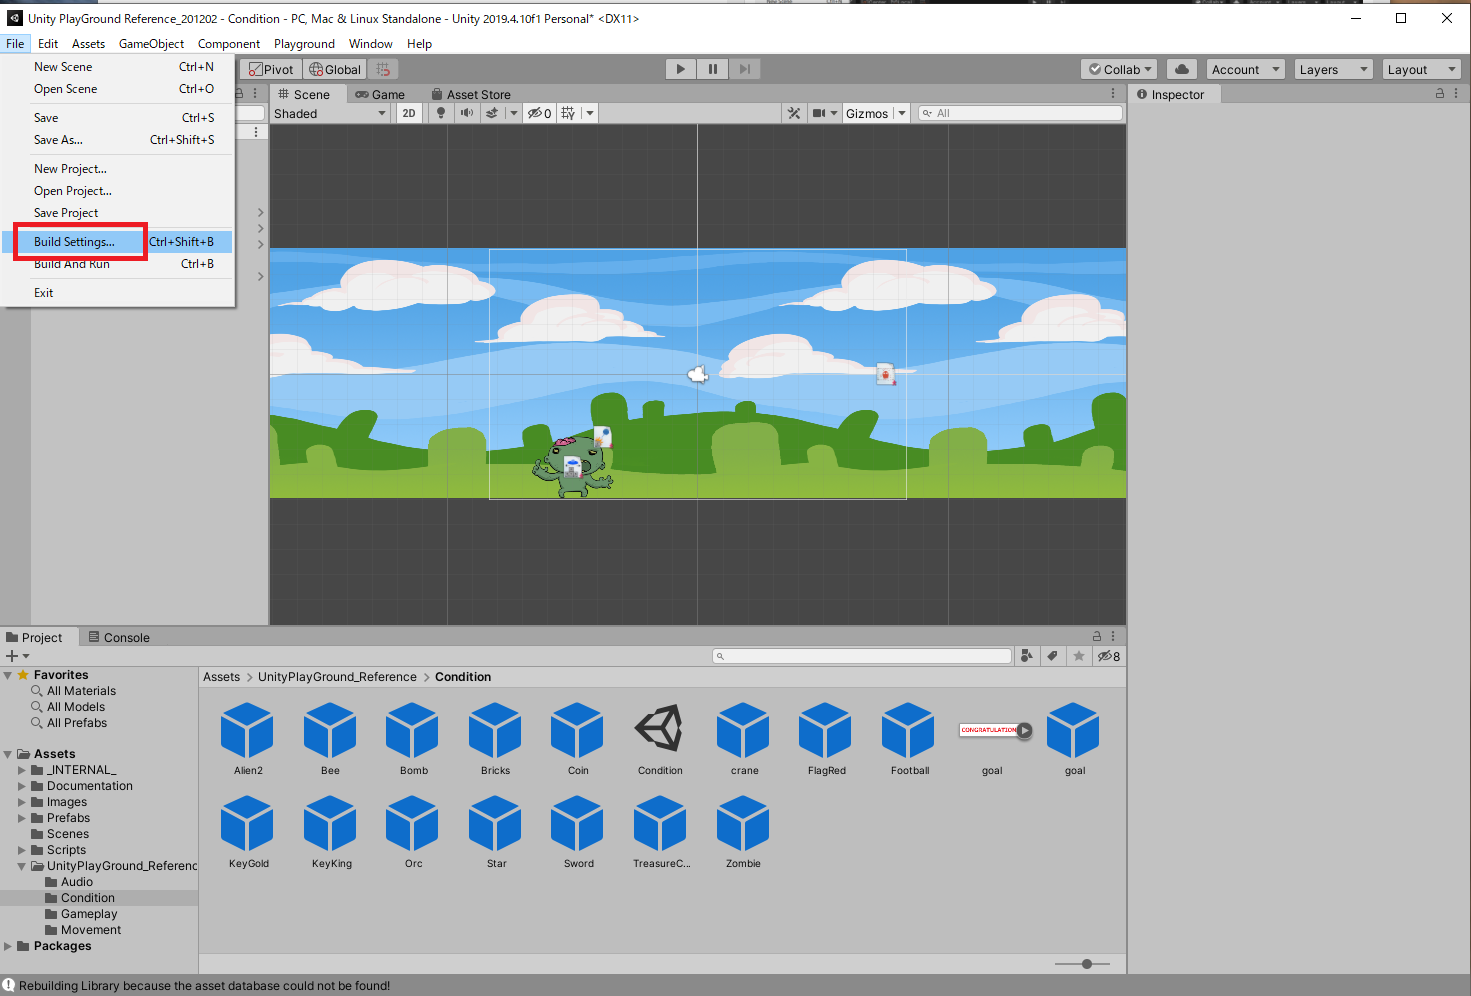The image size is (1471, 996).
Task: Open the grid settings dropdown arrow
Action: (x=590, y=113)
